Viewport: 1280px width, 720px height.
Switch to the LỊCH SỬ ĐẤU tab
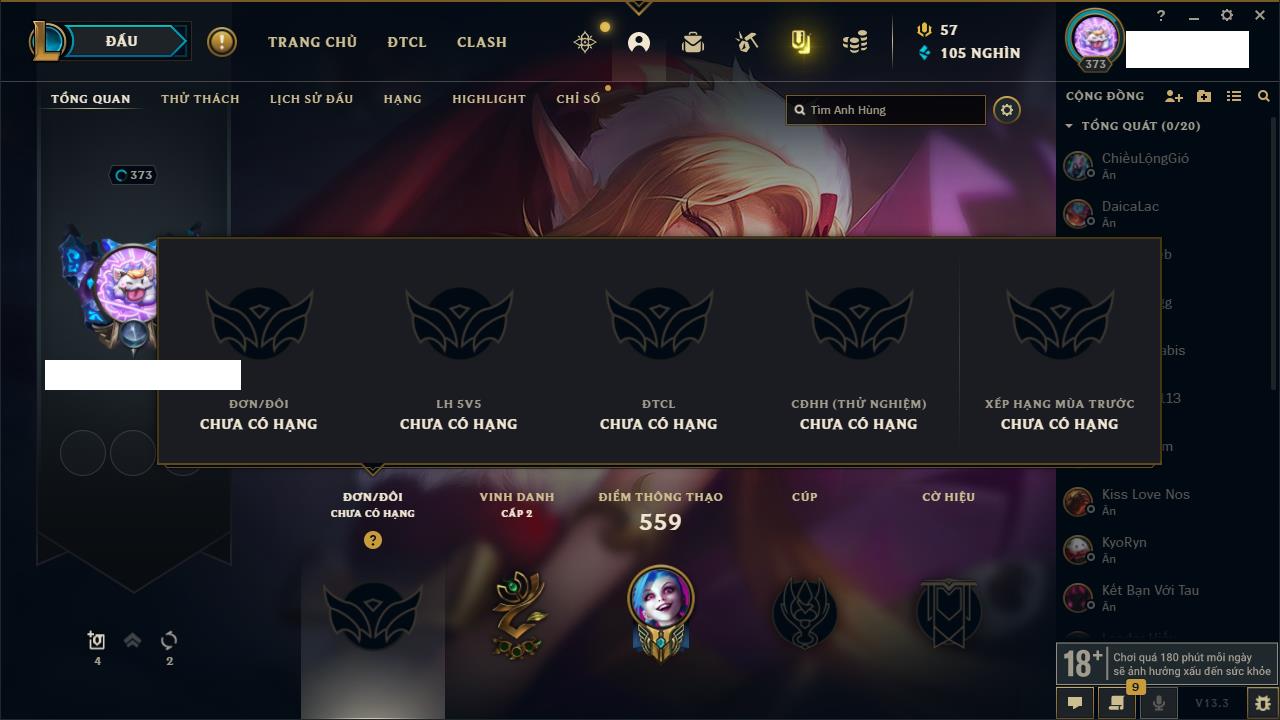311,99
